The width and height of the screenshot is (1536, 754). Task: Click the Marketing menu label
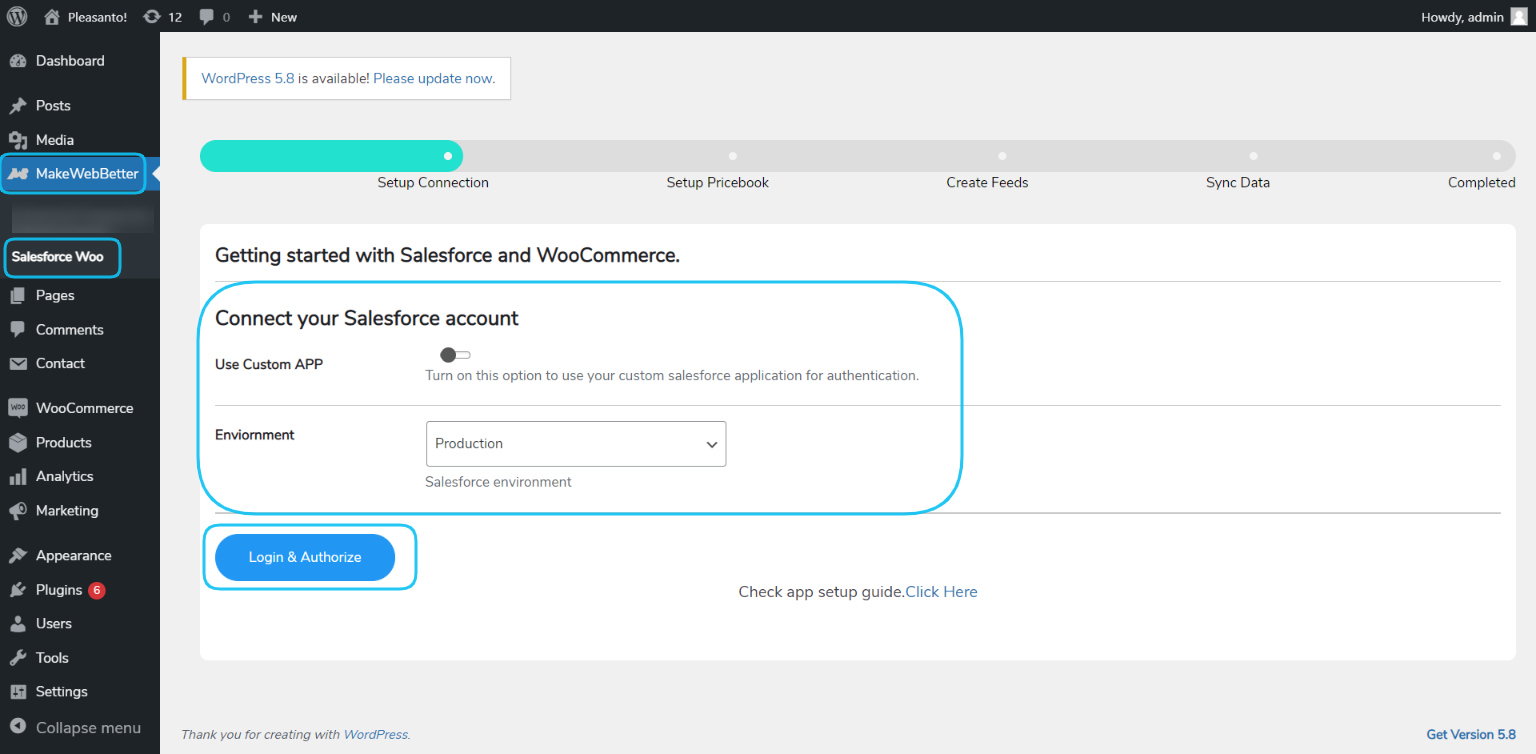click(67, 511)
